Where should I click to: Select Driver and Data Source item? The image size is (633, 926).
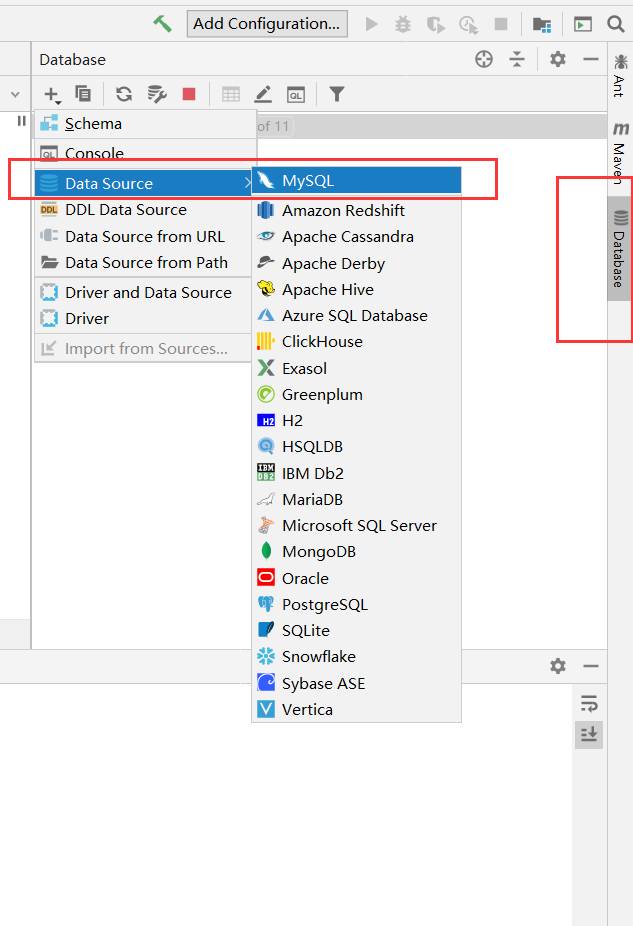[x=144, y=292]
